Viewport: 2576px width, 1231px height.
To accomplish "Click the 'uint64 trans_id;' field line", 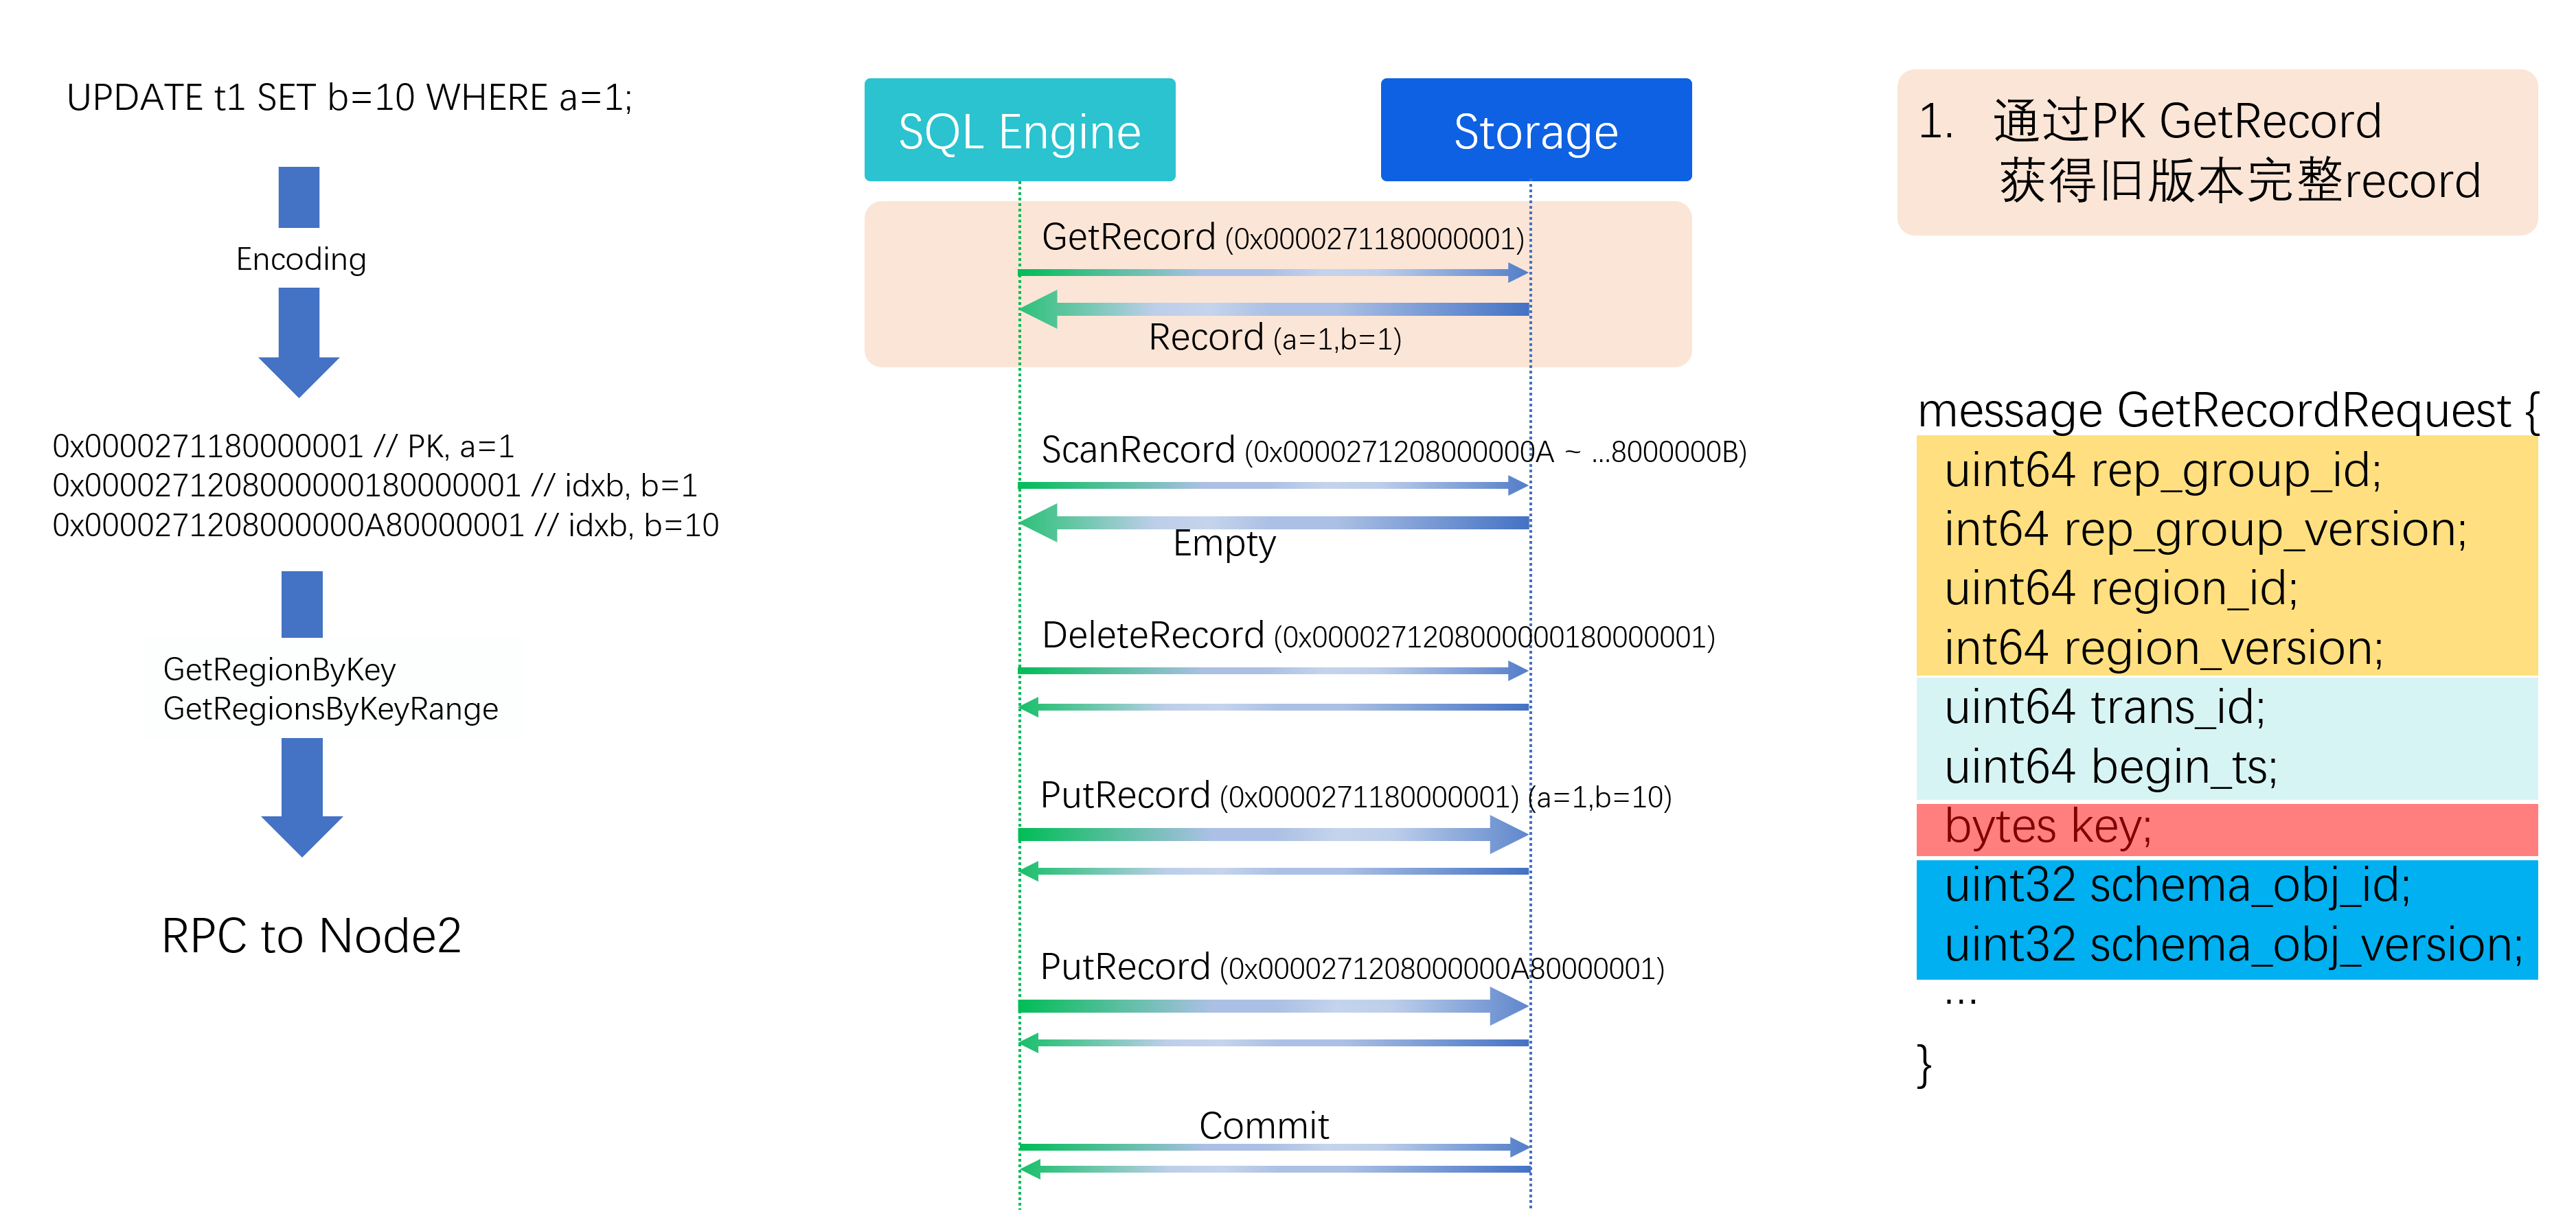I will tap(2104, 708).
